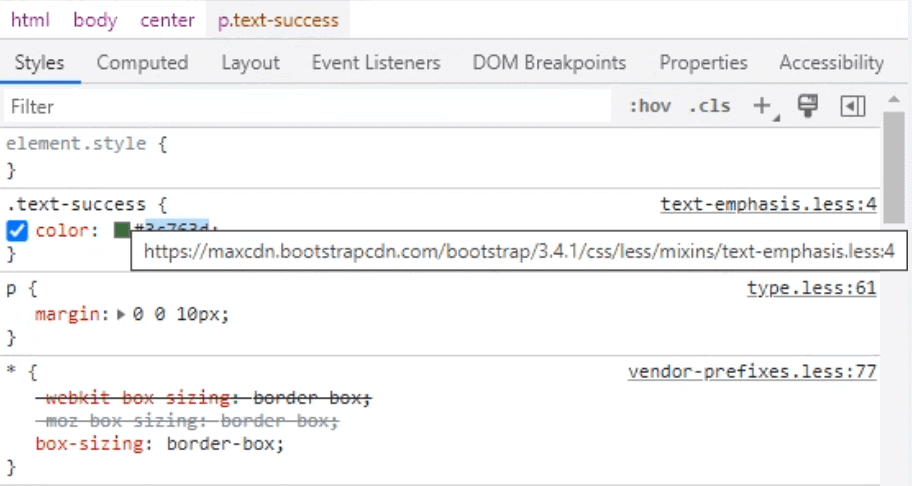Open the vendor-prefixes.less:77 source link
The width and height of the screenshot is (912, 486).
click(752, 373)
